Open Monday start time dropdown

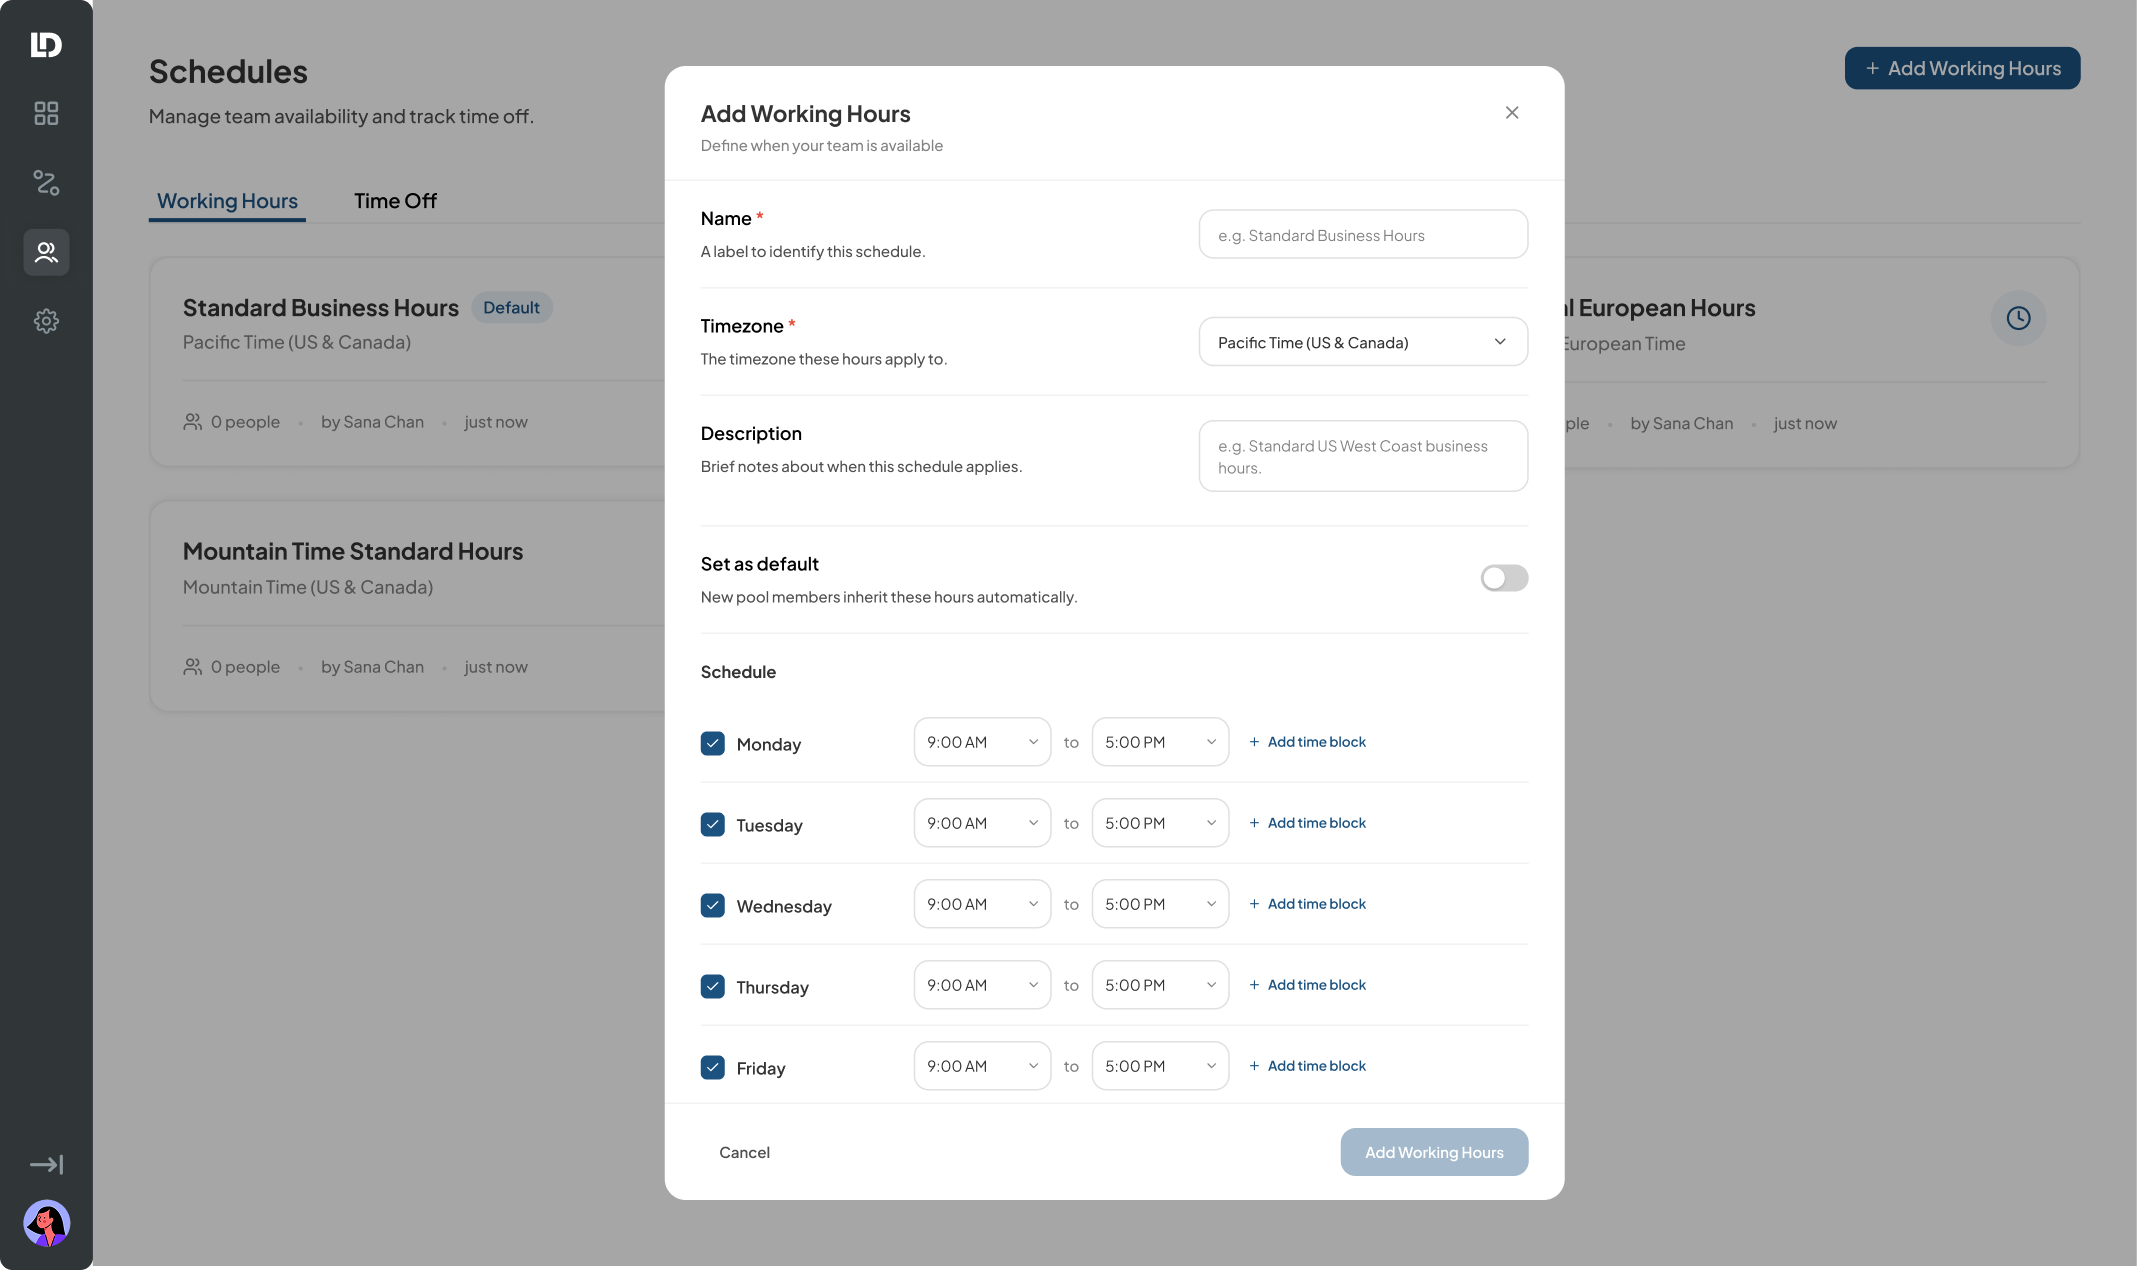click(x=982, y=742)
